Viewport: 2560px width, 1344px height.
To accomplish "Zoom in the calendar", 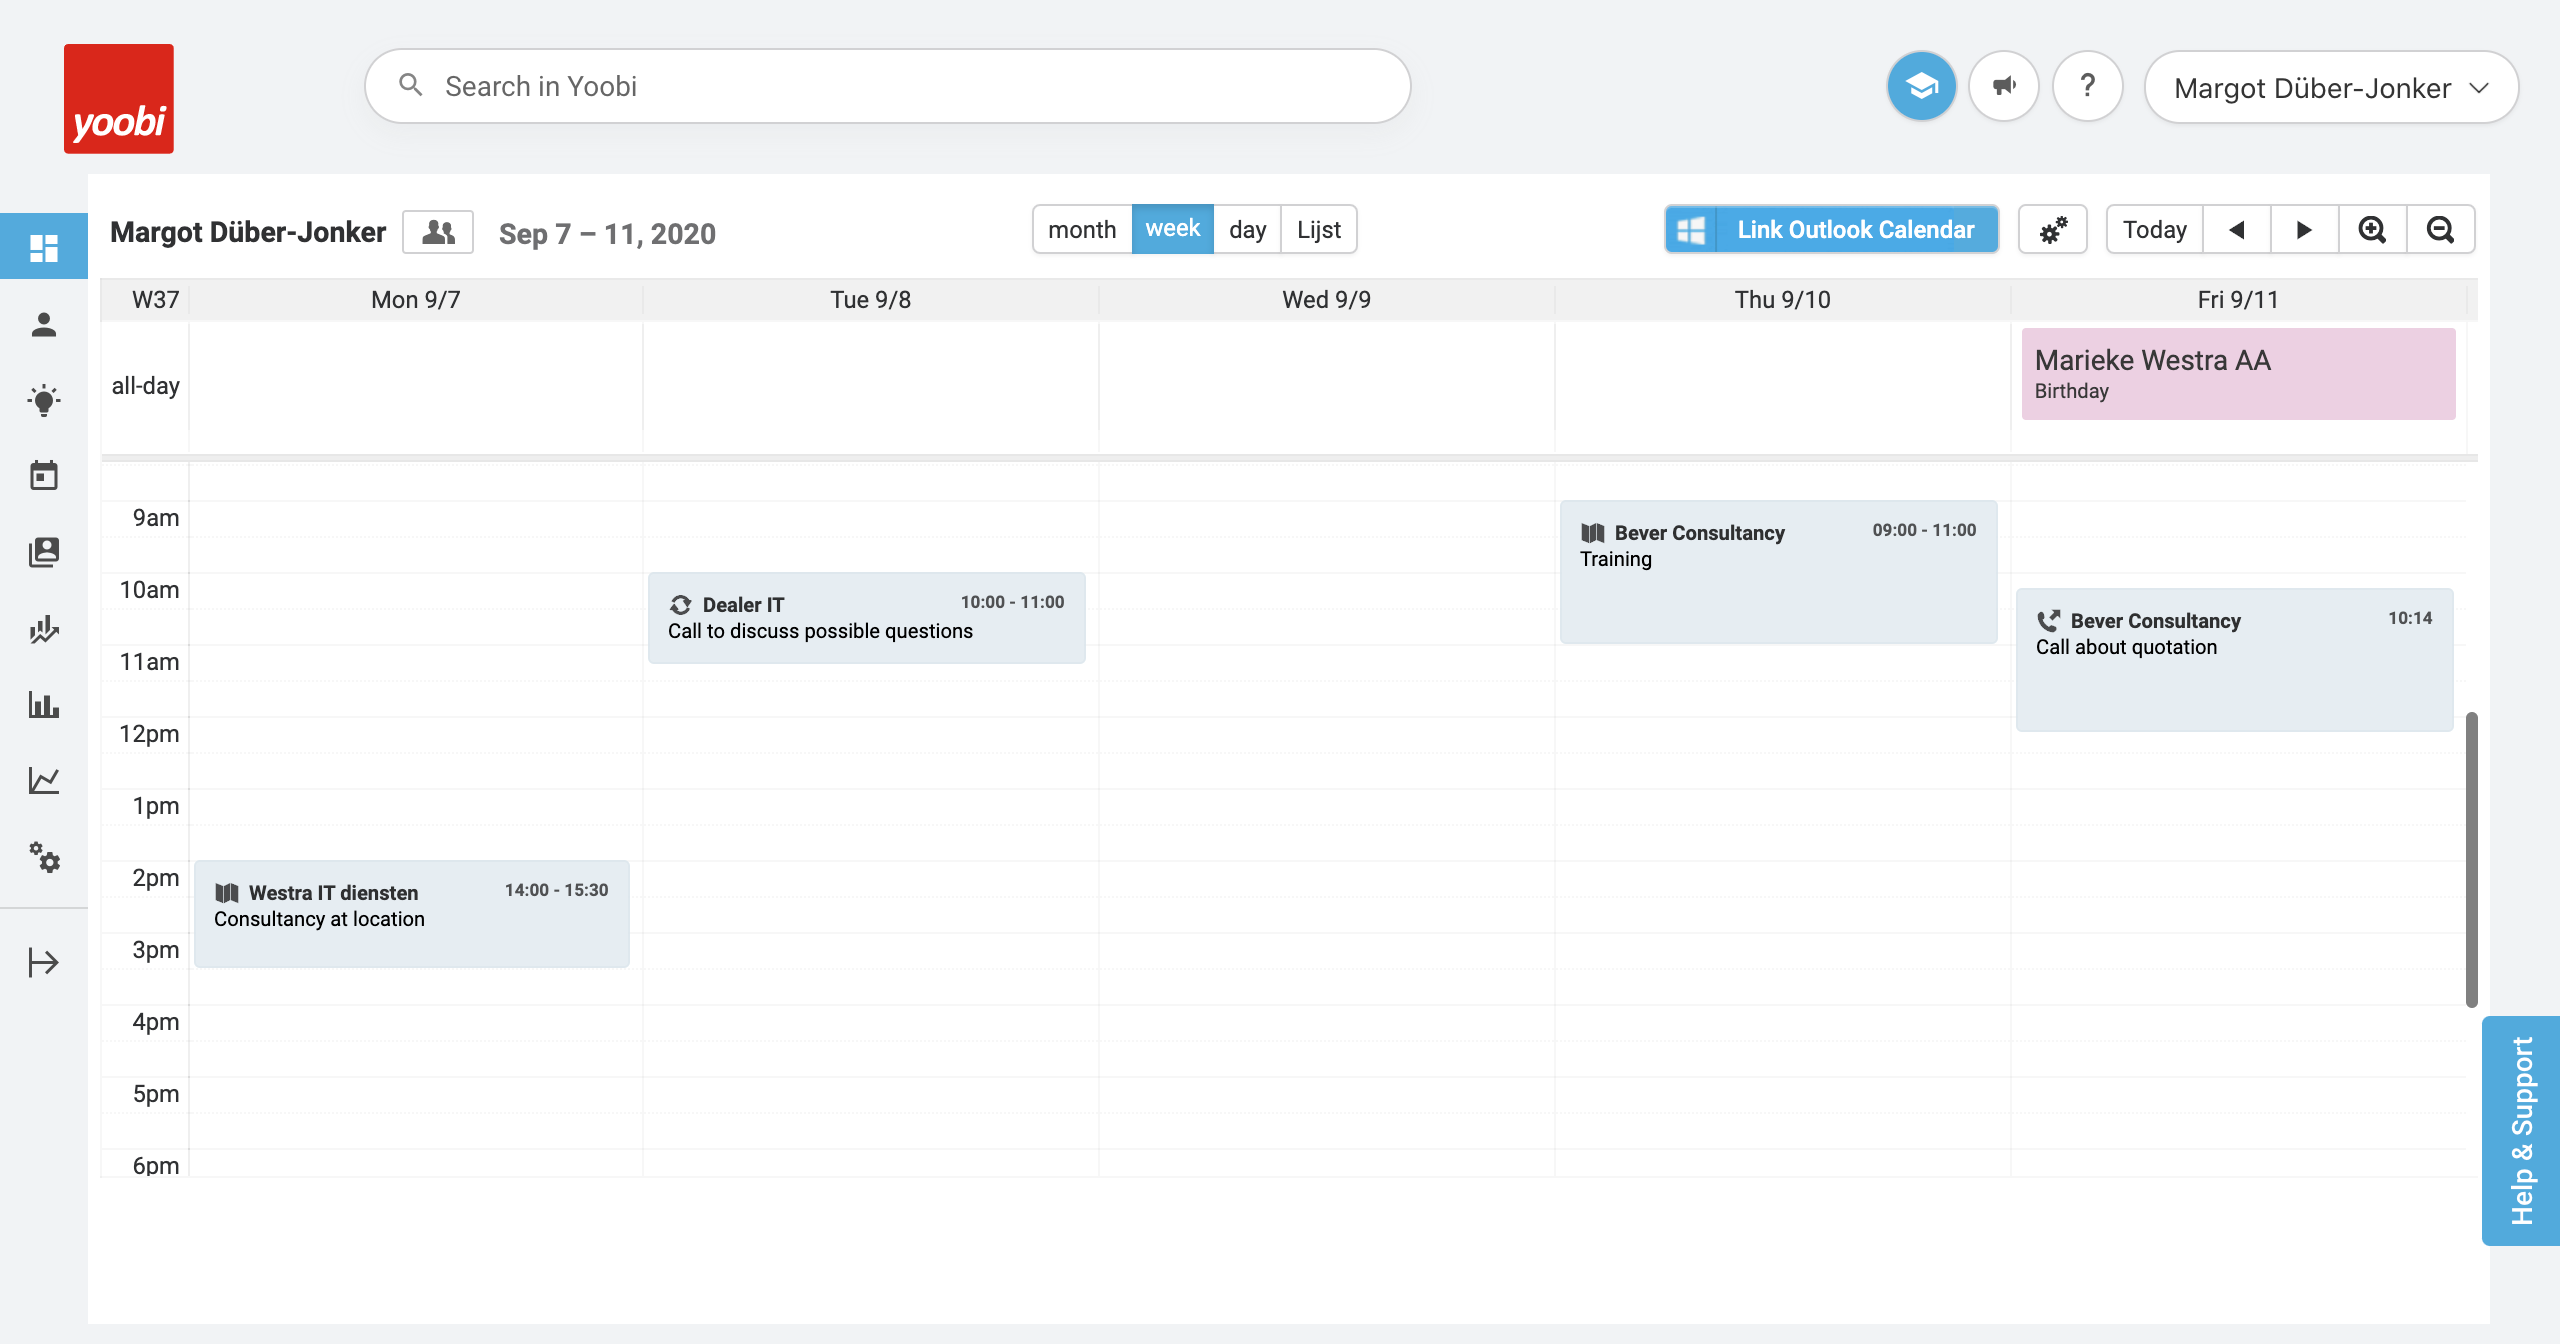I will (x=2373, y=230).
